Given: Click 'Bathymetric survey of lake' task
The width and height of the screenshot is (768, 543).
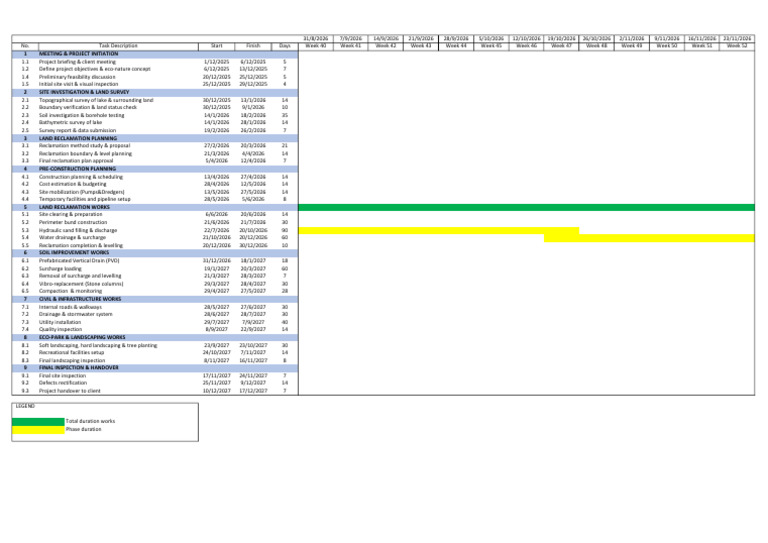Looking at the screenshot, I should 71,122.
